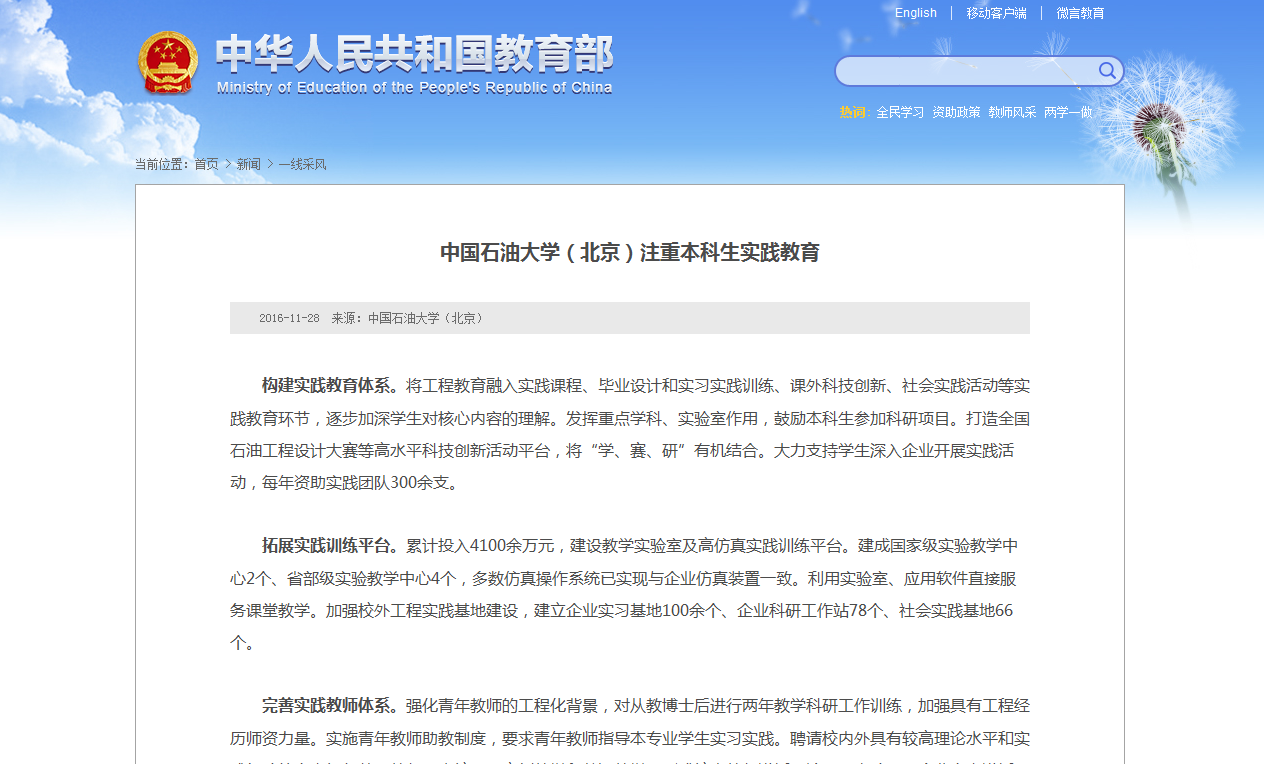Open the English version of the site
Viewport: 1264px width, 764px height.
pos(915,12)
